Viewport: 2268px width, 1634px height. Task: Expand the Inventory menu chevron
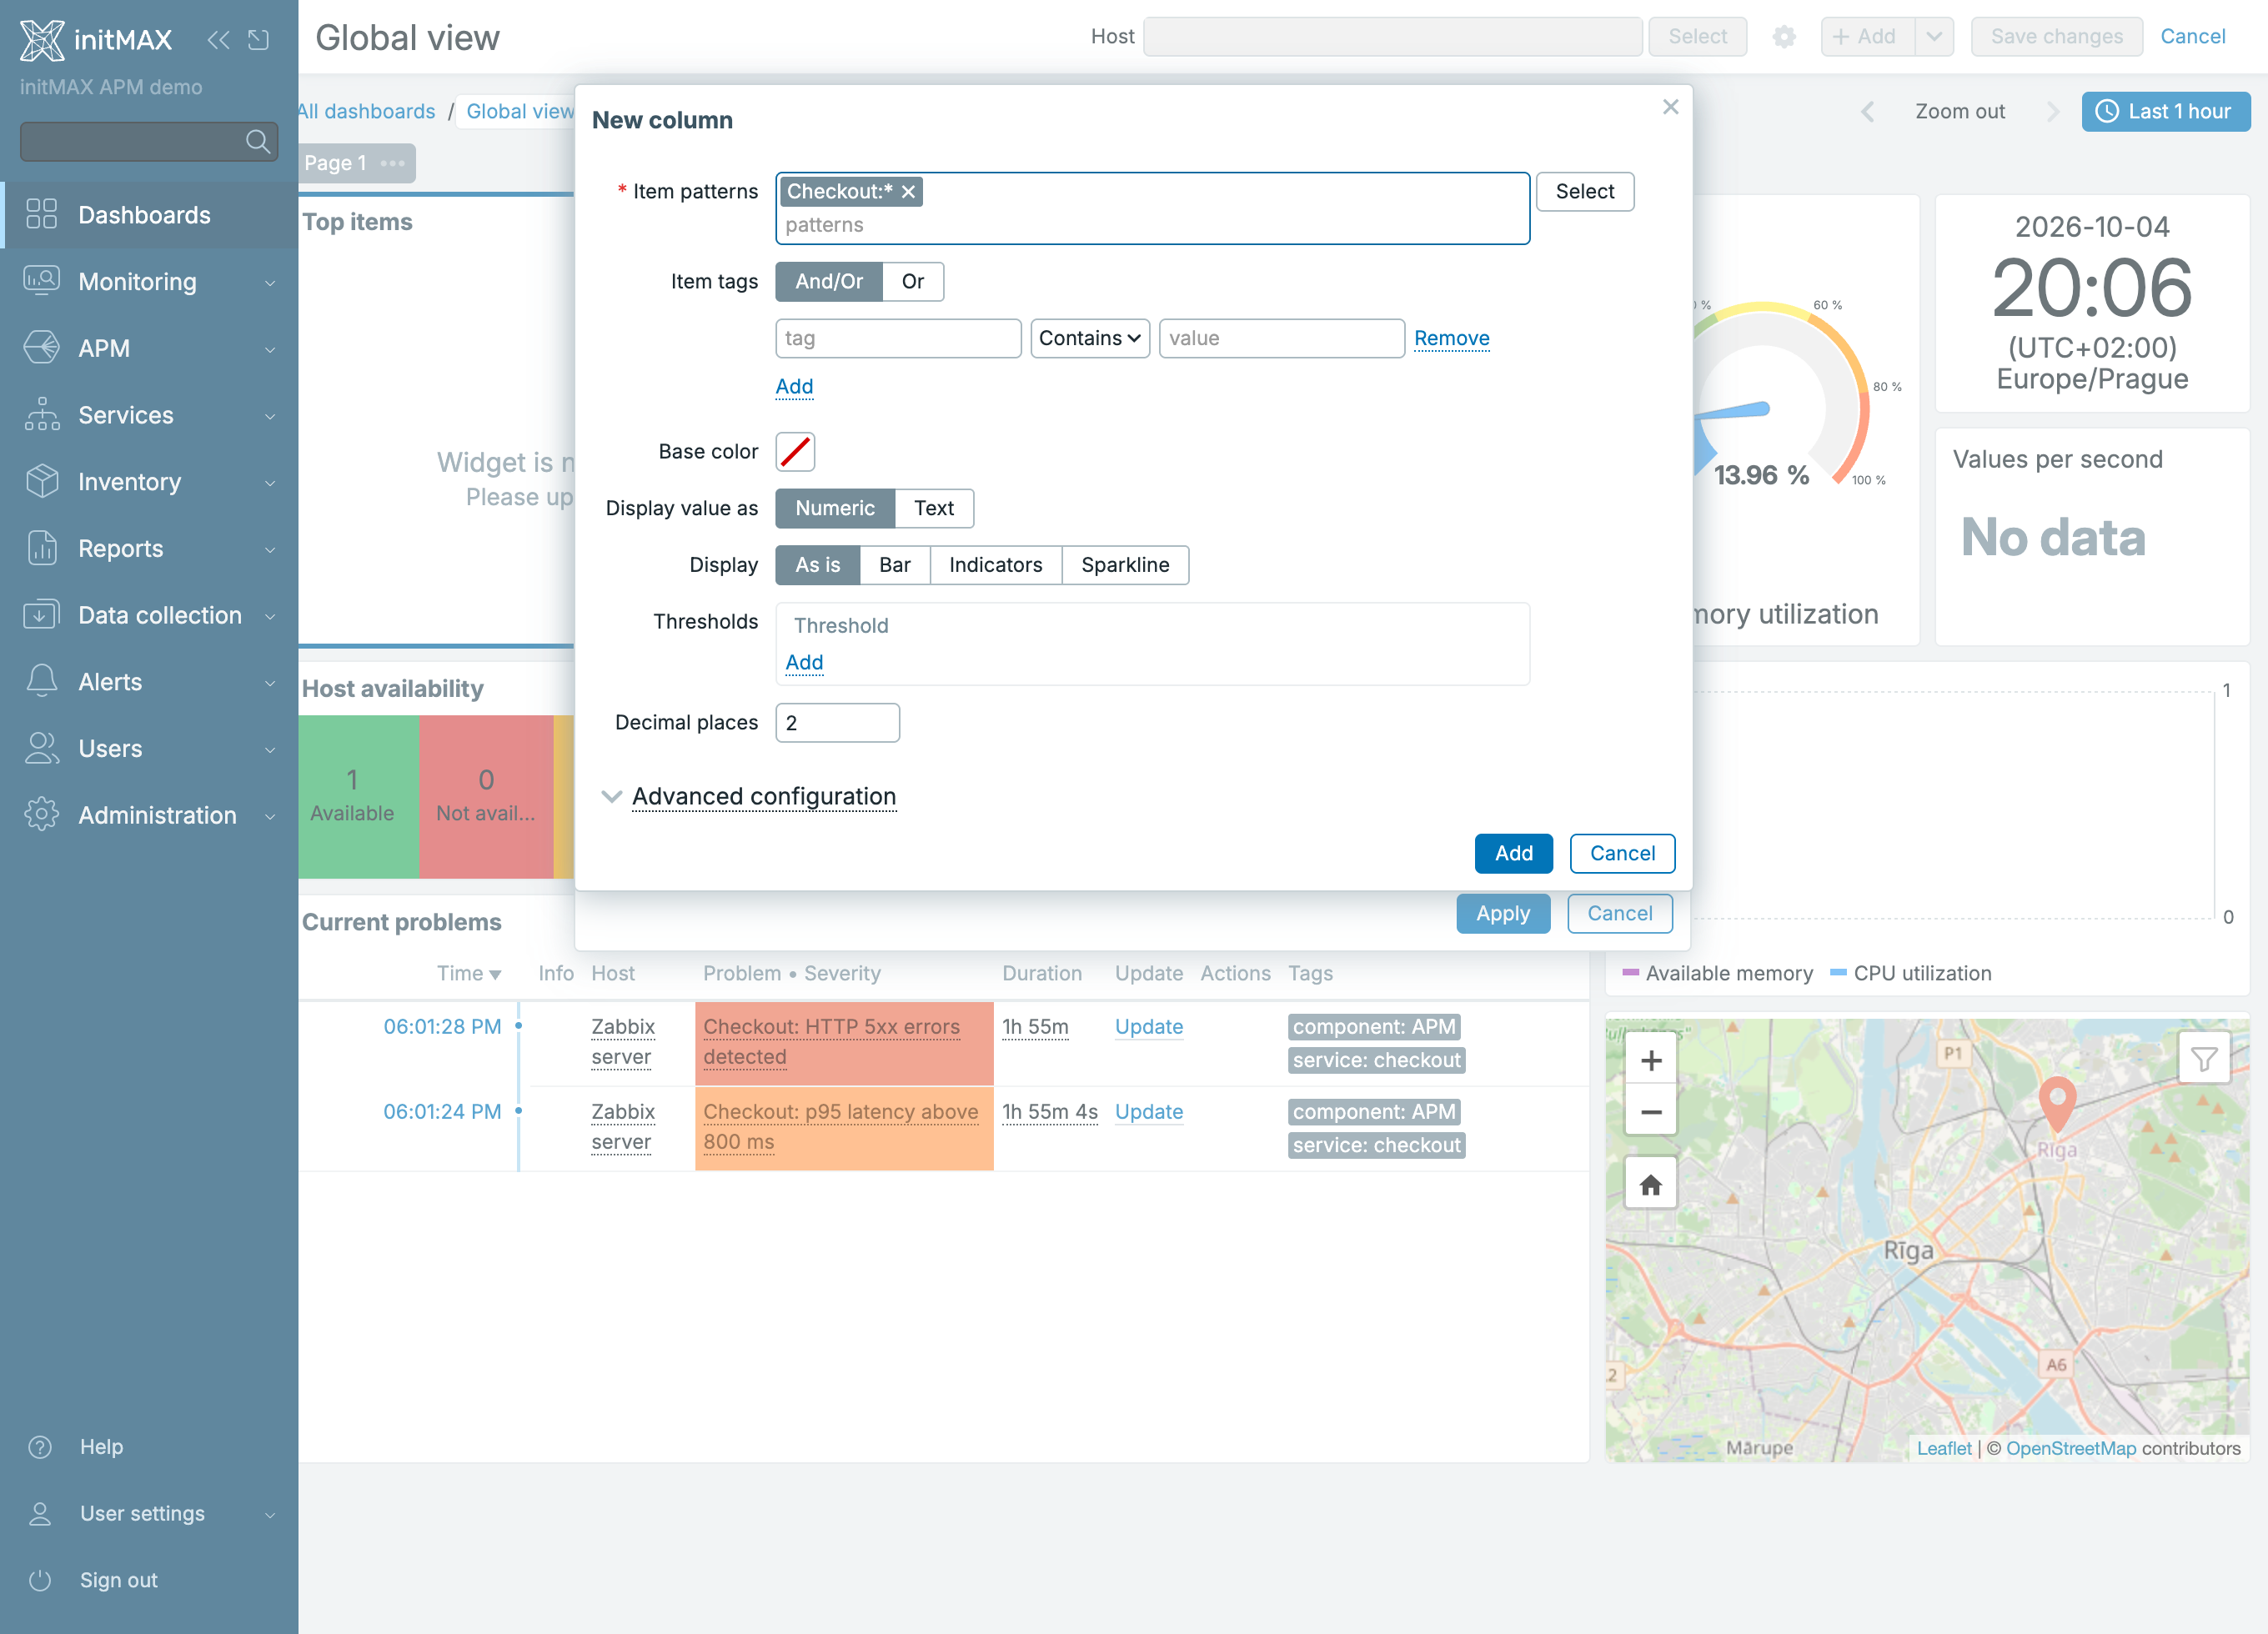270,483
